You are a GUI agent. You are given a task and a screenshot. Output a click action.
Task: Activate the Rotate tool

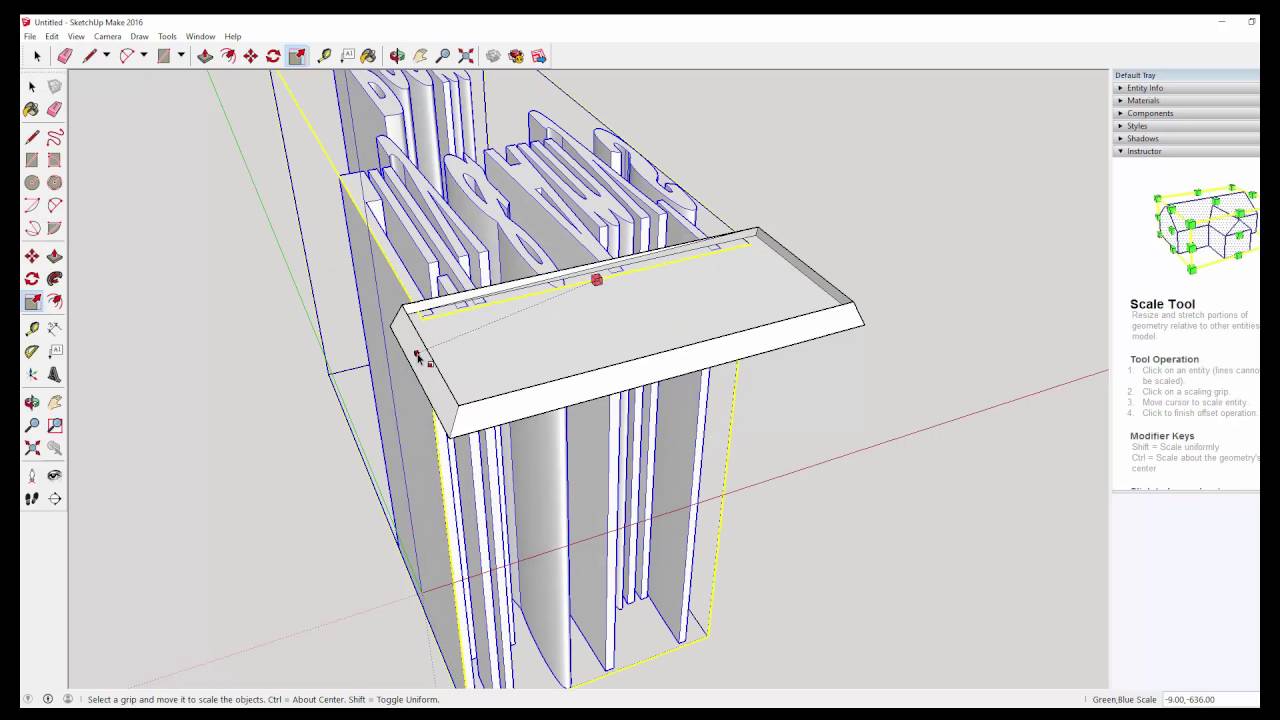tap(273, 56)
